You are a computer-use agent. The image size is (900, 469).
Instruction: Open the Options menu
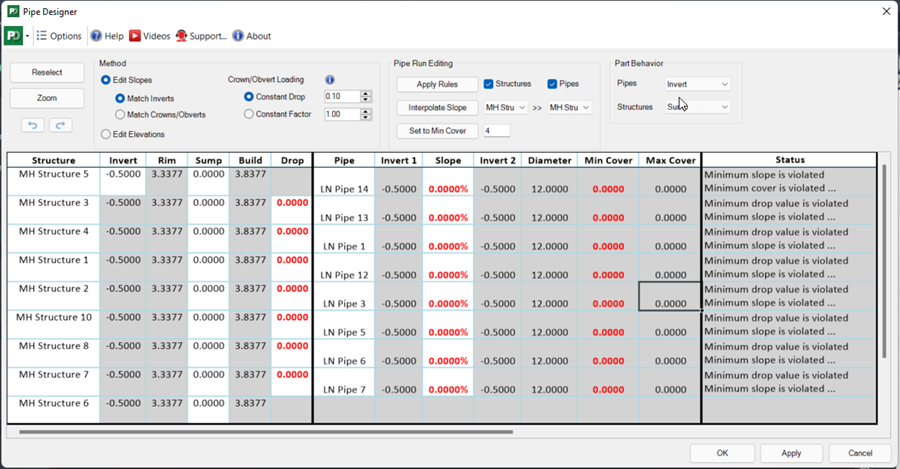[59, 36]
